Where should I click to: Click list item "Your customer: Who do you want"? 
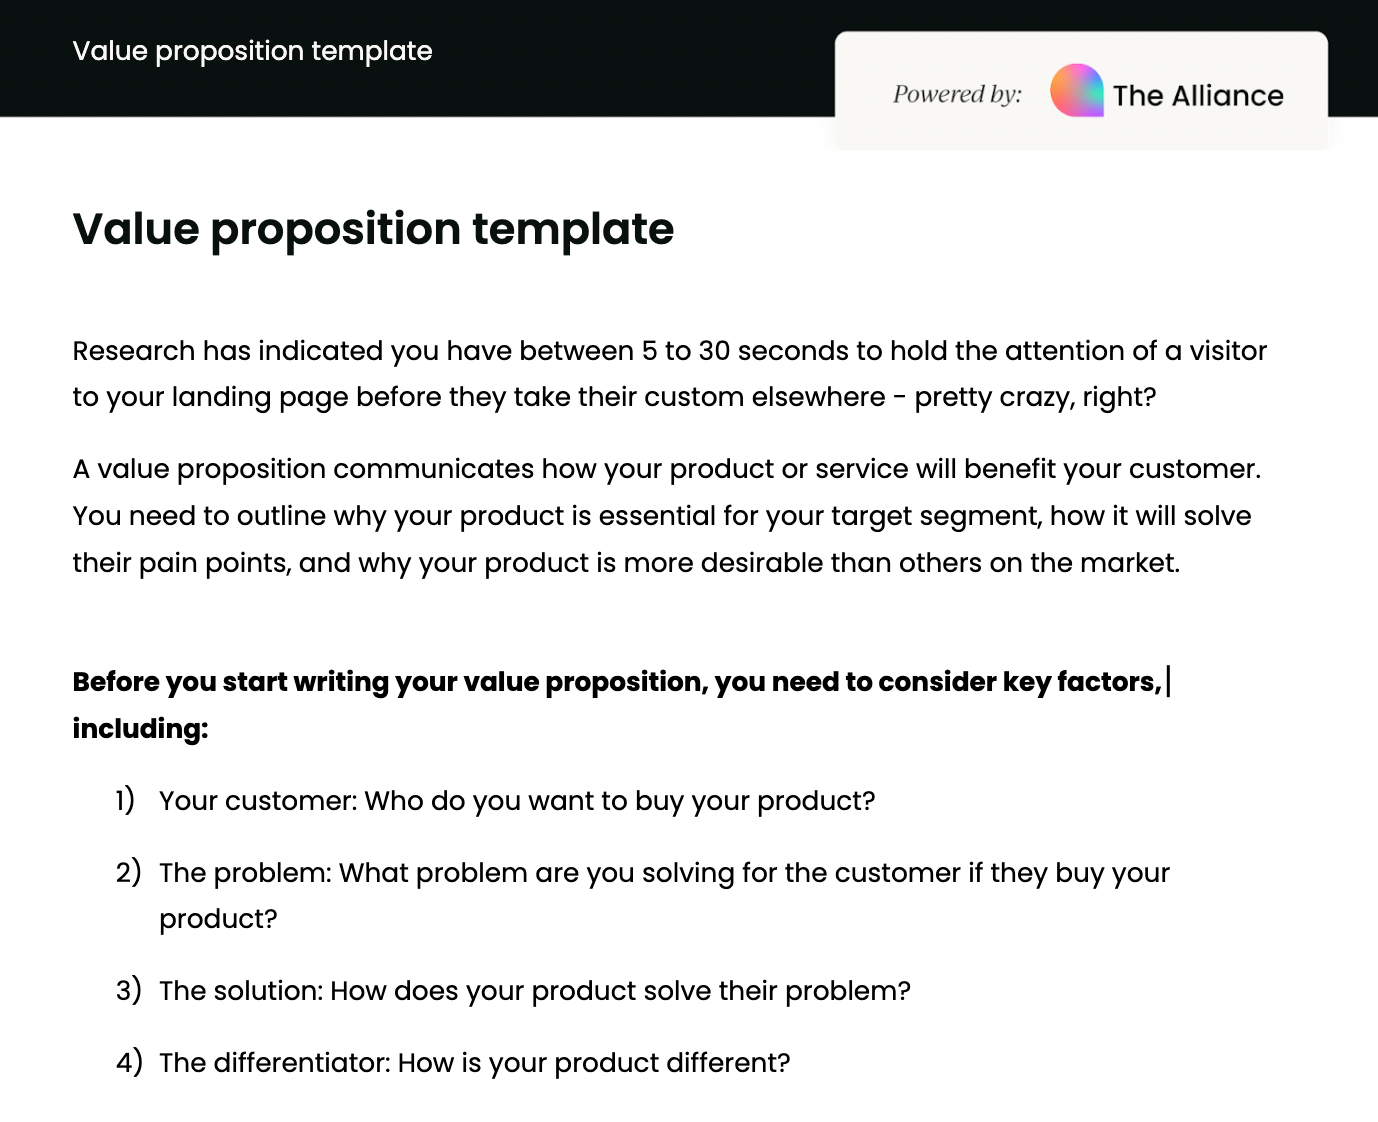click(x=516, y=801)
